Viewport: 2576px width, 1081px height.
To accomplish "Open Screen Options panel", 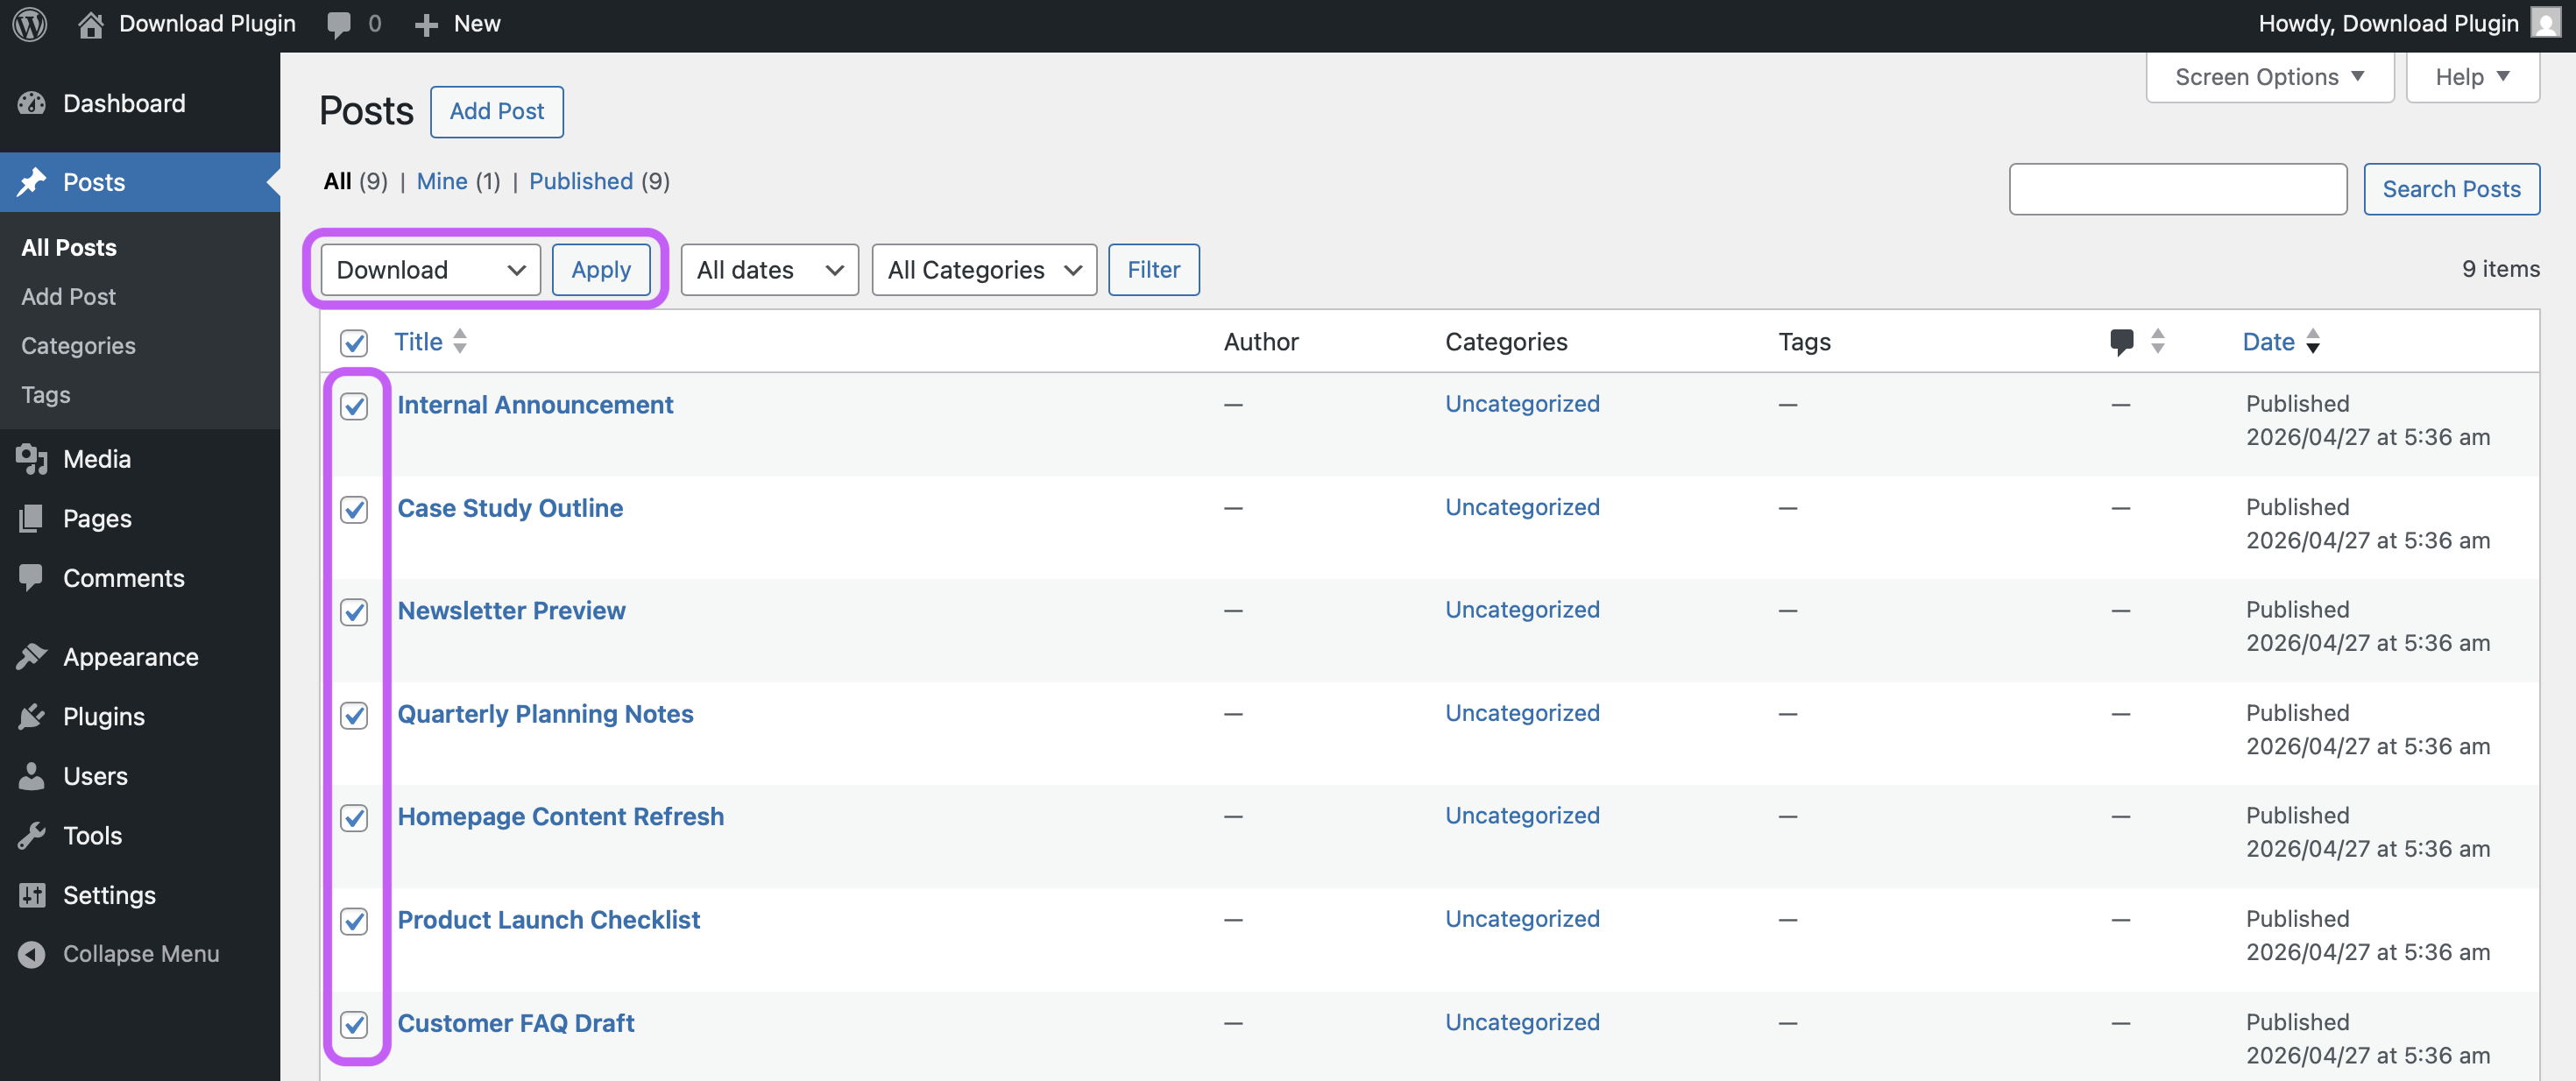I will (x=2268, y=76).
